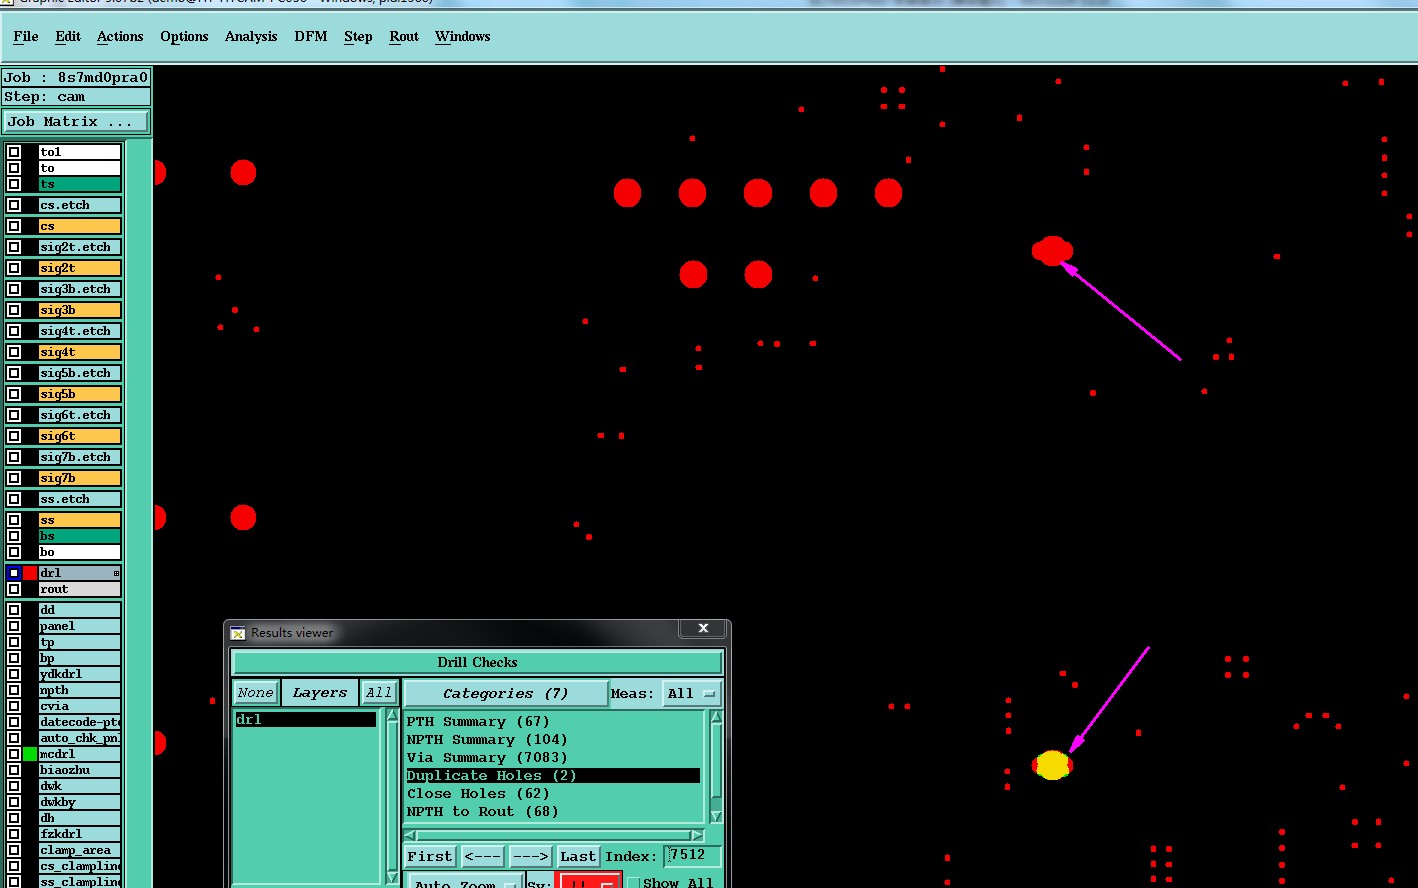Expand drl layer marker icon
The height and width of the screenshot is (888, 1418).
click(117, 573)
